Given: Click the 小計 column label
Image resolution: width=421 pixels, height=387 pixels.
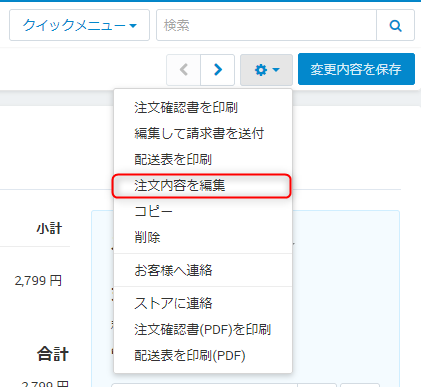Looking at the screenshot, I should 49,229.
